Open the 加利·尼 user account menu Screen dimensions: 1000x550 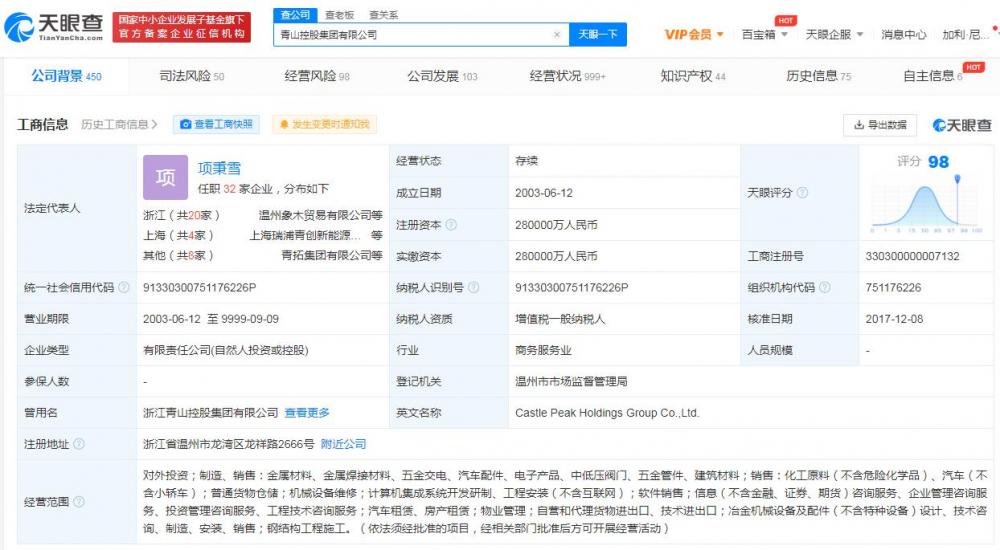pyautogui.click(x=965, y=34)
